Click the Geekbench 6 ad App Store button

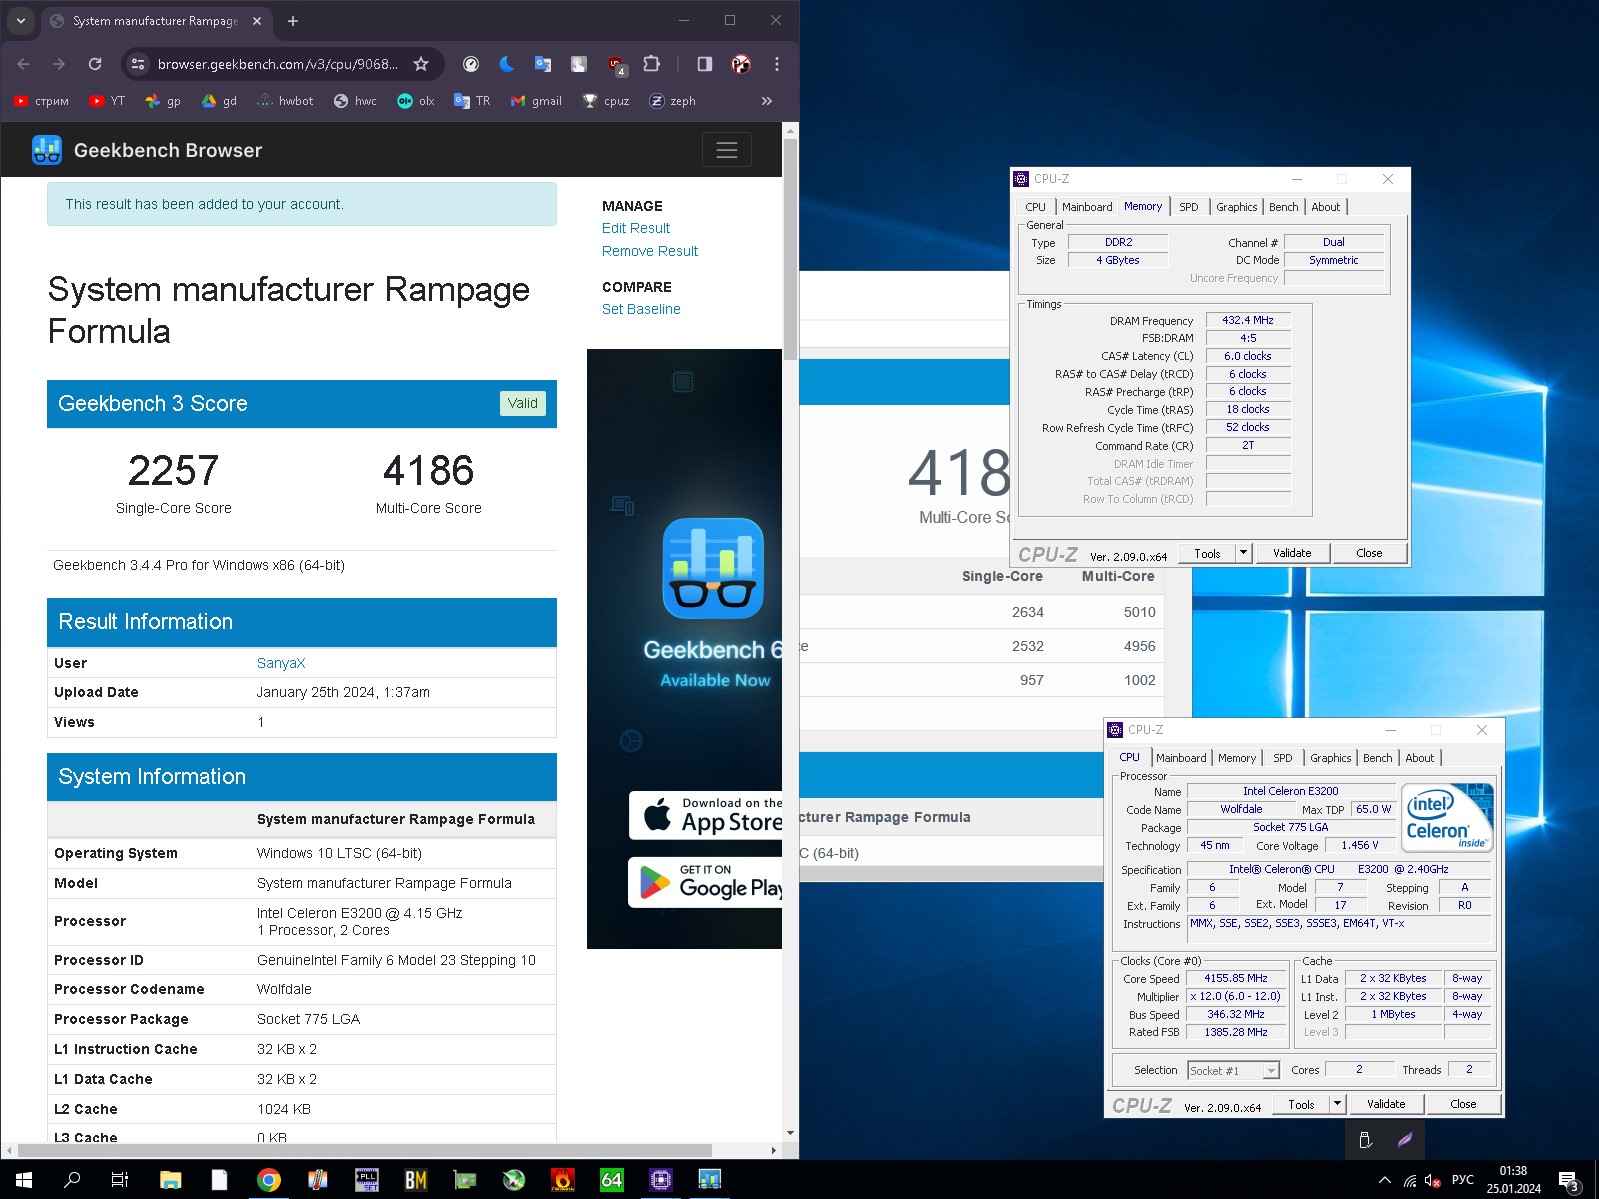(x=706, y=816)
